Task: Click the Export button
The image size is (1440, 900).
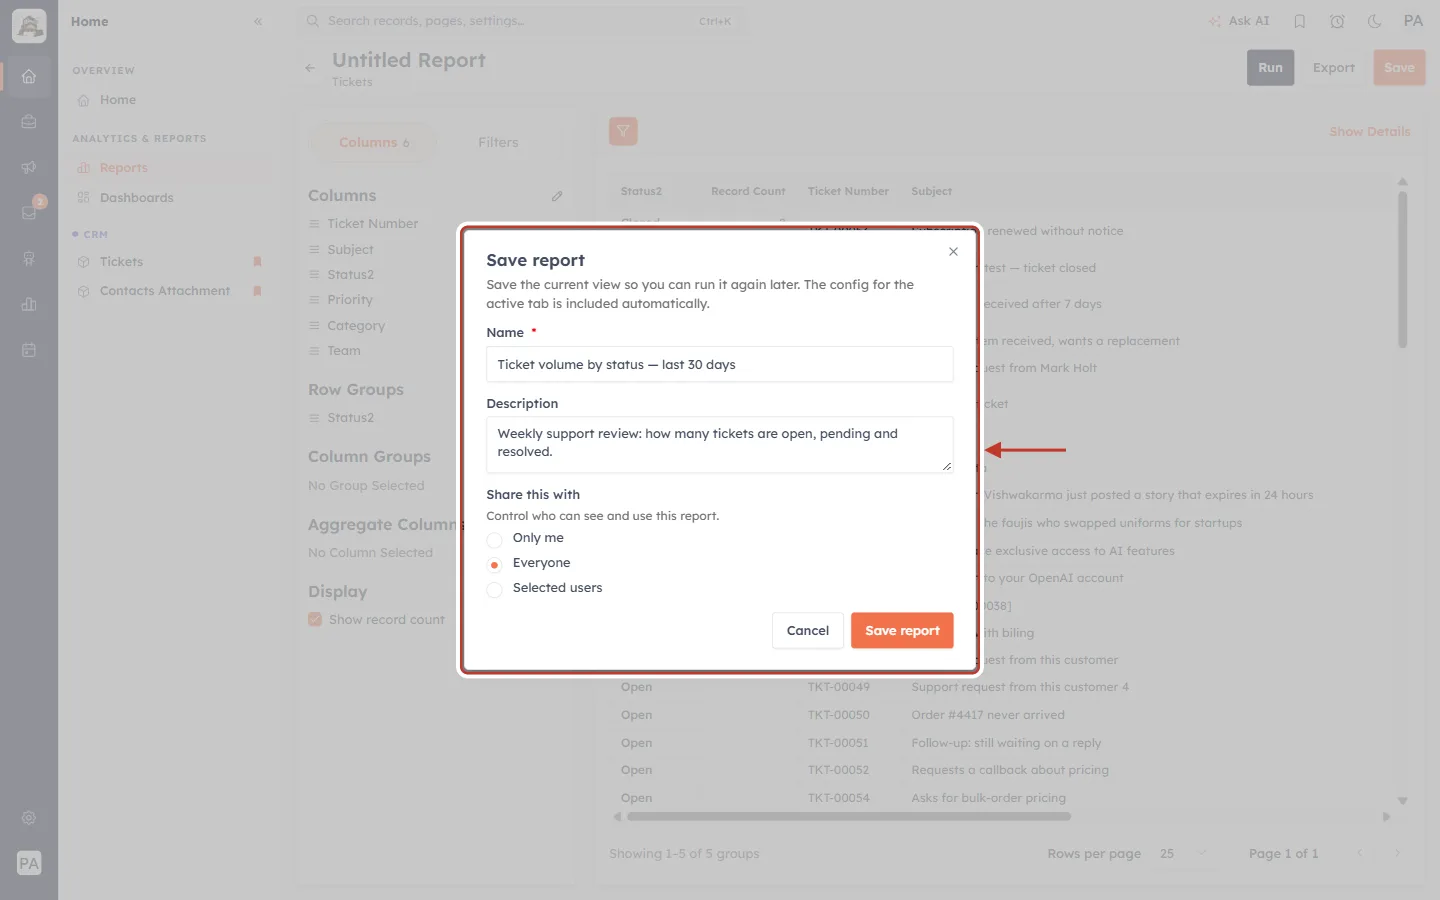Action: point(1333,68)
